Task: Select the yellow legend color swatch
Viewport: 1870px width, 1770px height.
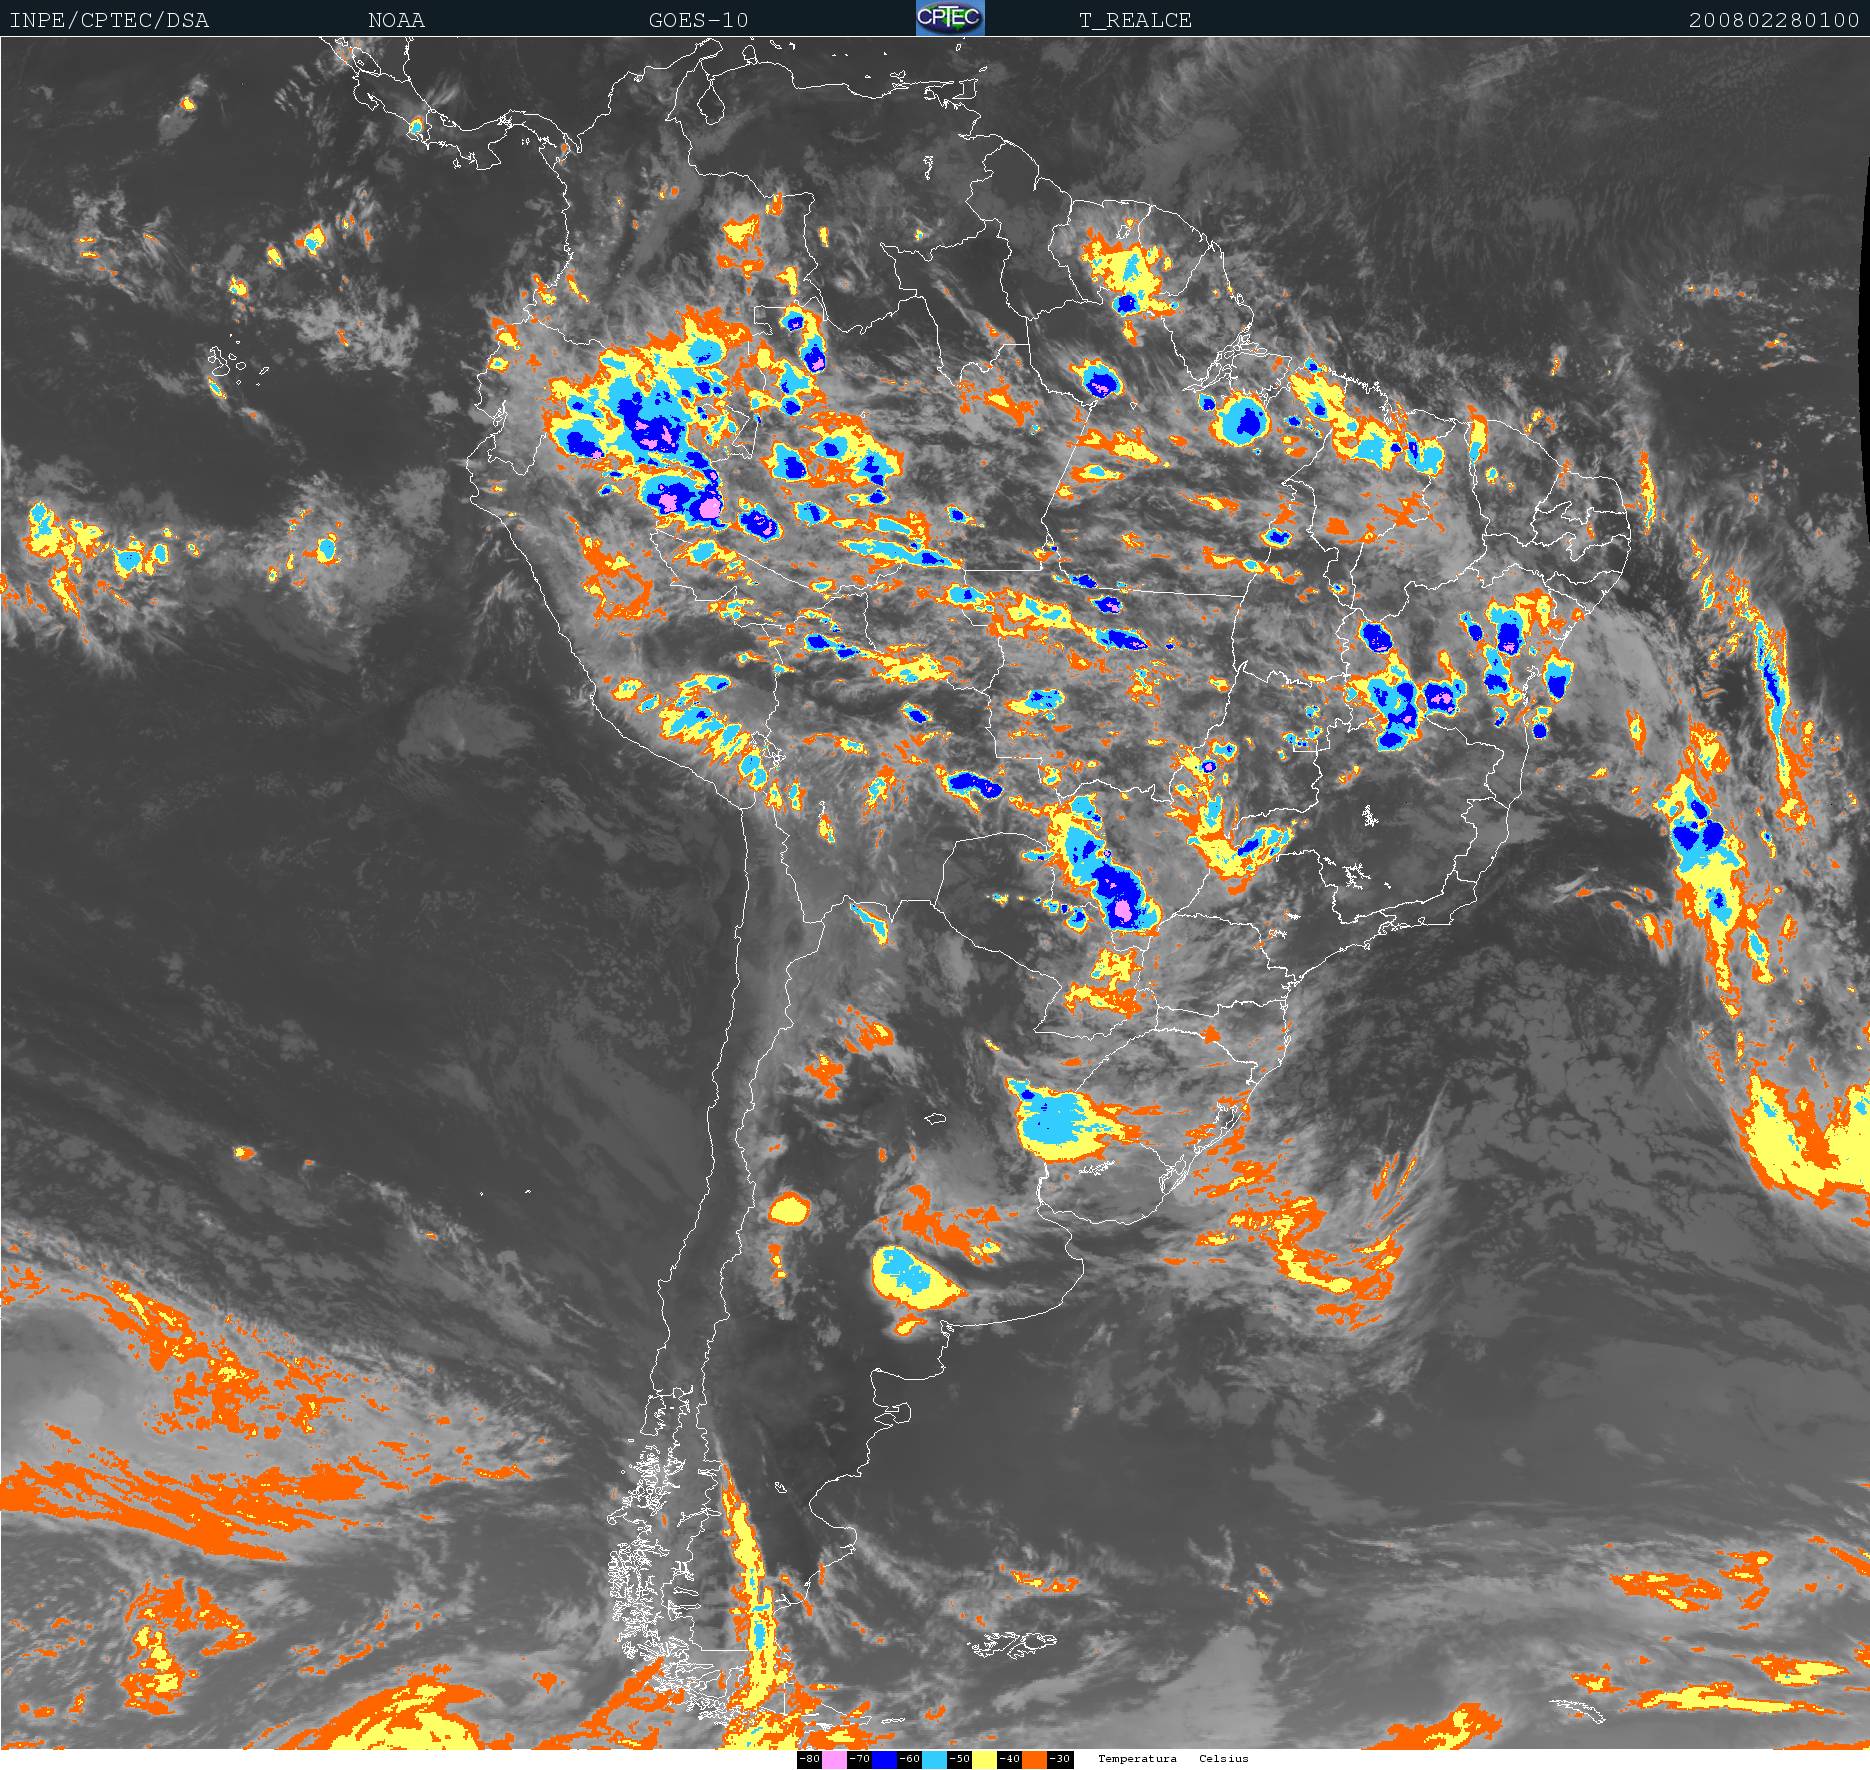Action: (x=984, y=1759)
